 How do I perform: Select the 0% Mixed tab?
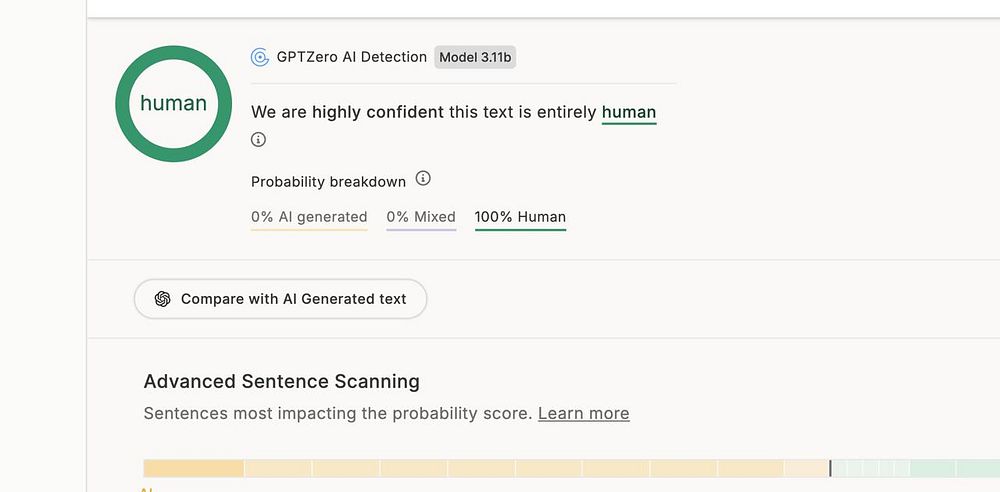[x=421, y=217]
